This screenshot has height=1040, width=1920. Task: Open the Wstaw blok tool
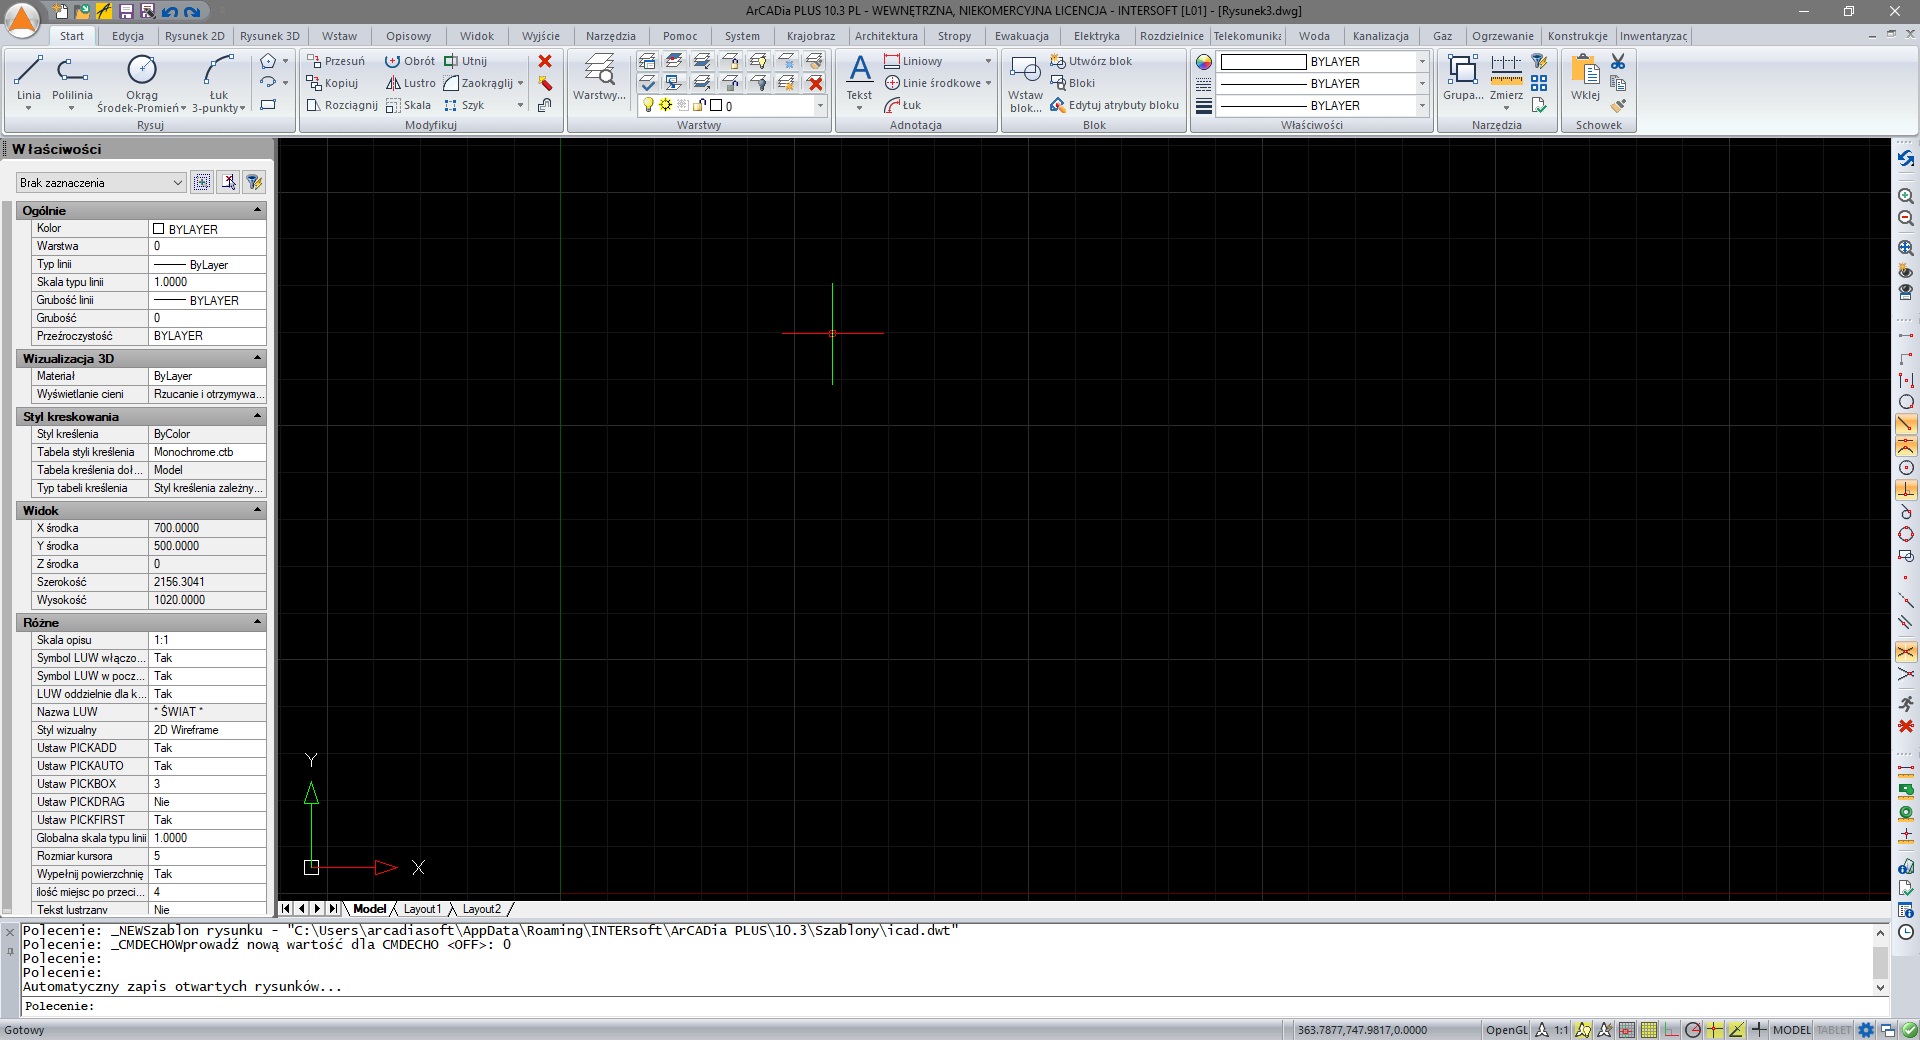pyautogui.click(x=1025, y=83)
